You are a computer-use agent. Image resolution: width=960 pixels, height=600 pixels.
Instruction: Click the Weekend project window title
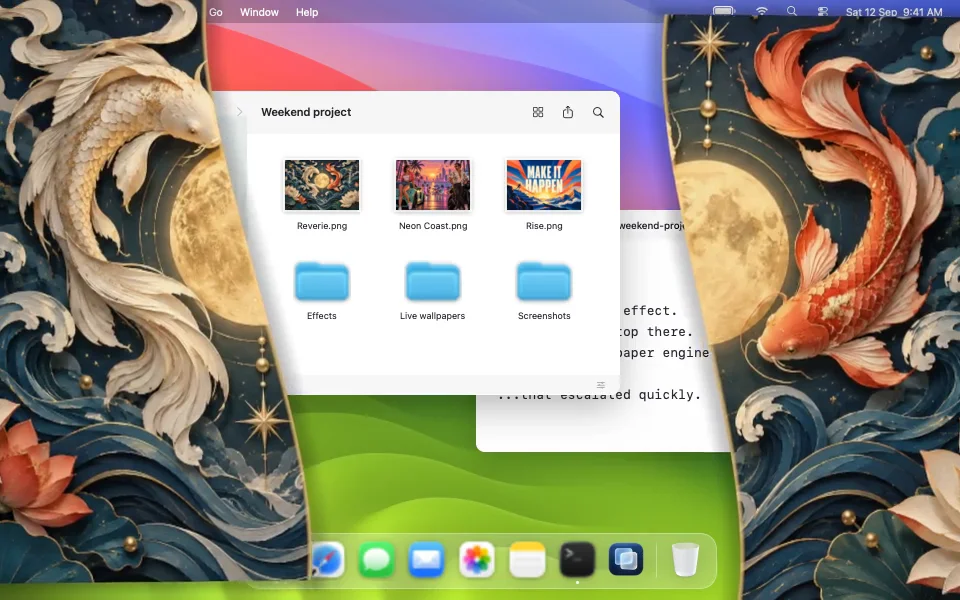click(306, 112)
